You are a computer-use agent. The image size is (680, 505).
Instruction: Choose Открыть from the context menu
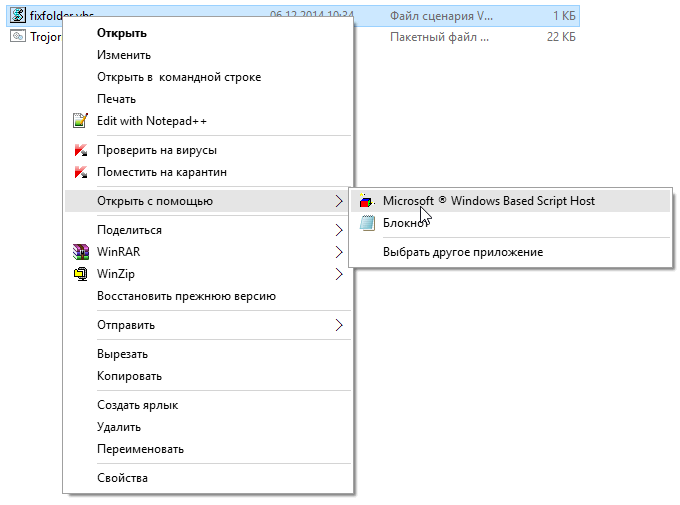208,33
